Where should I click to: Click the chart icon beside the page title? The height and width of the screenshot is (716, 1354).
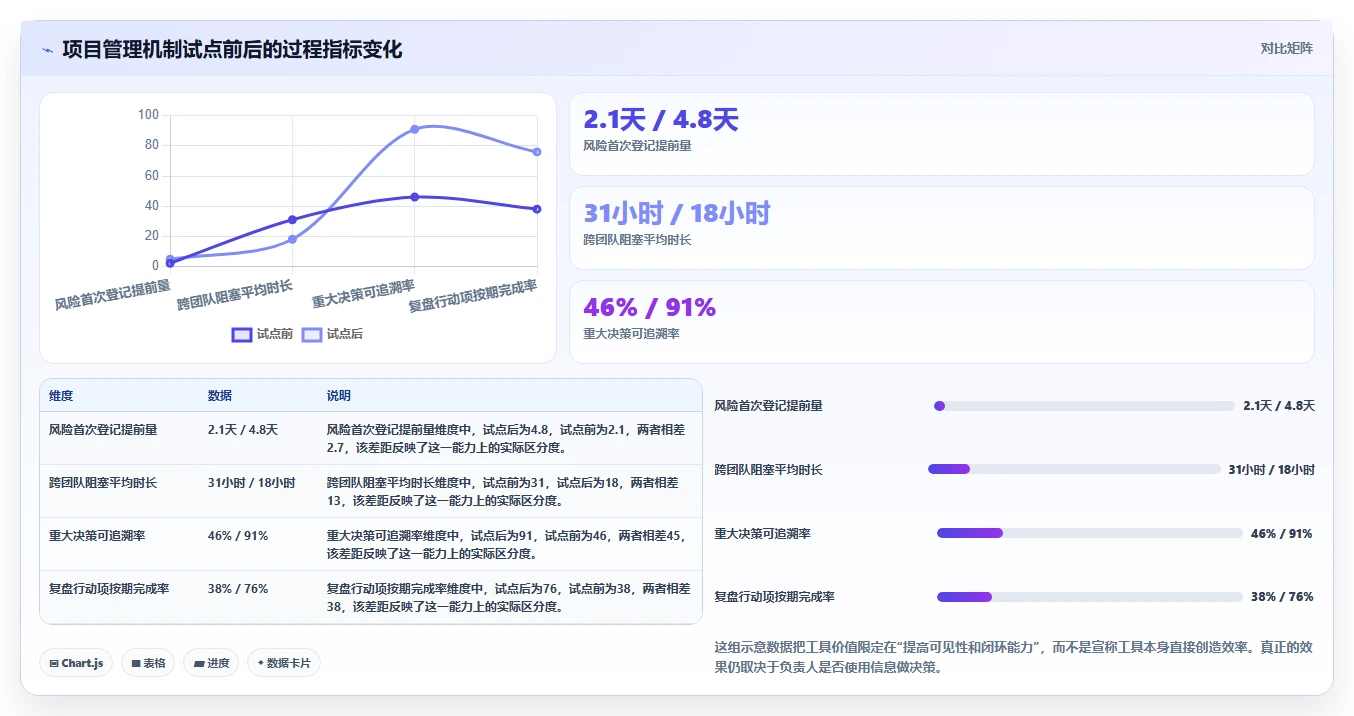coord(47,50)
